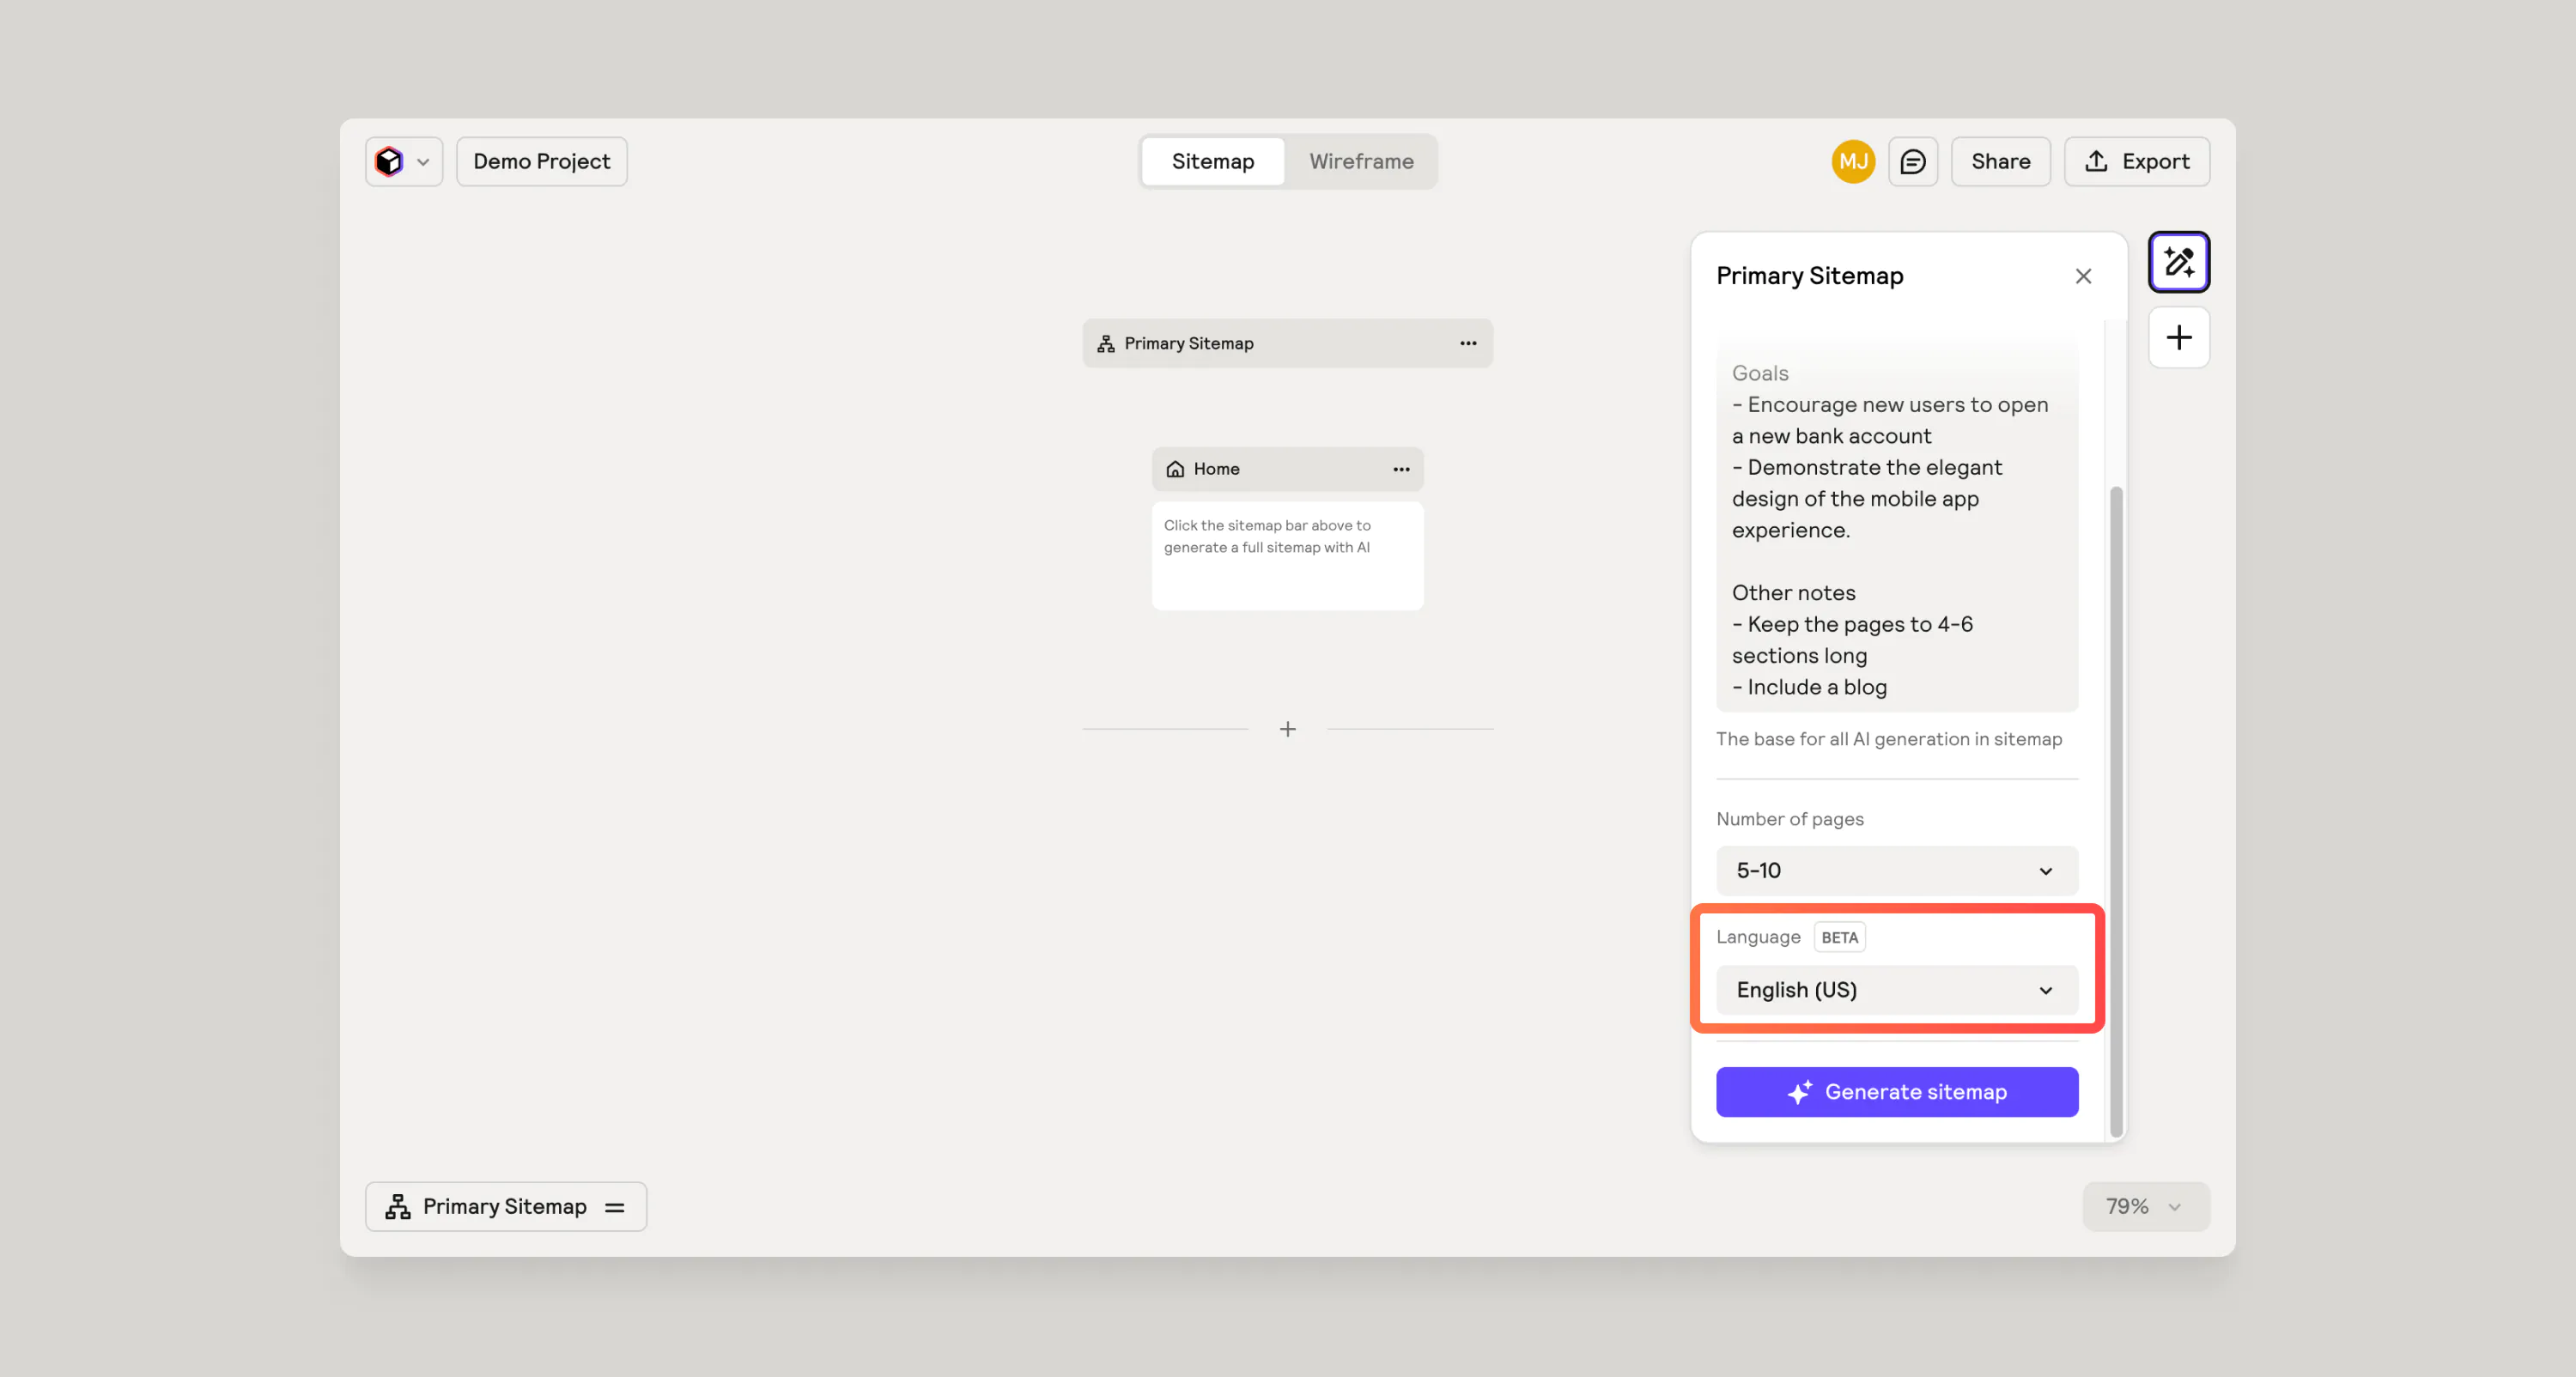This screenshot has height=1377, width=2576.
Task: Click the sitemap icon beside Primary Sitemap at bottom
Action: [x=397, y=1206]
